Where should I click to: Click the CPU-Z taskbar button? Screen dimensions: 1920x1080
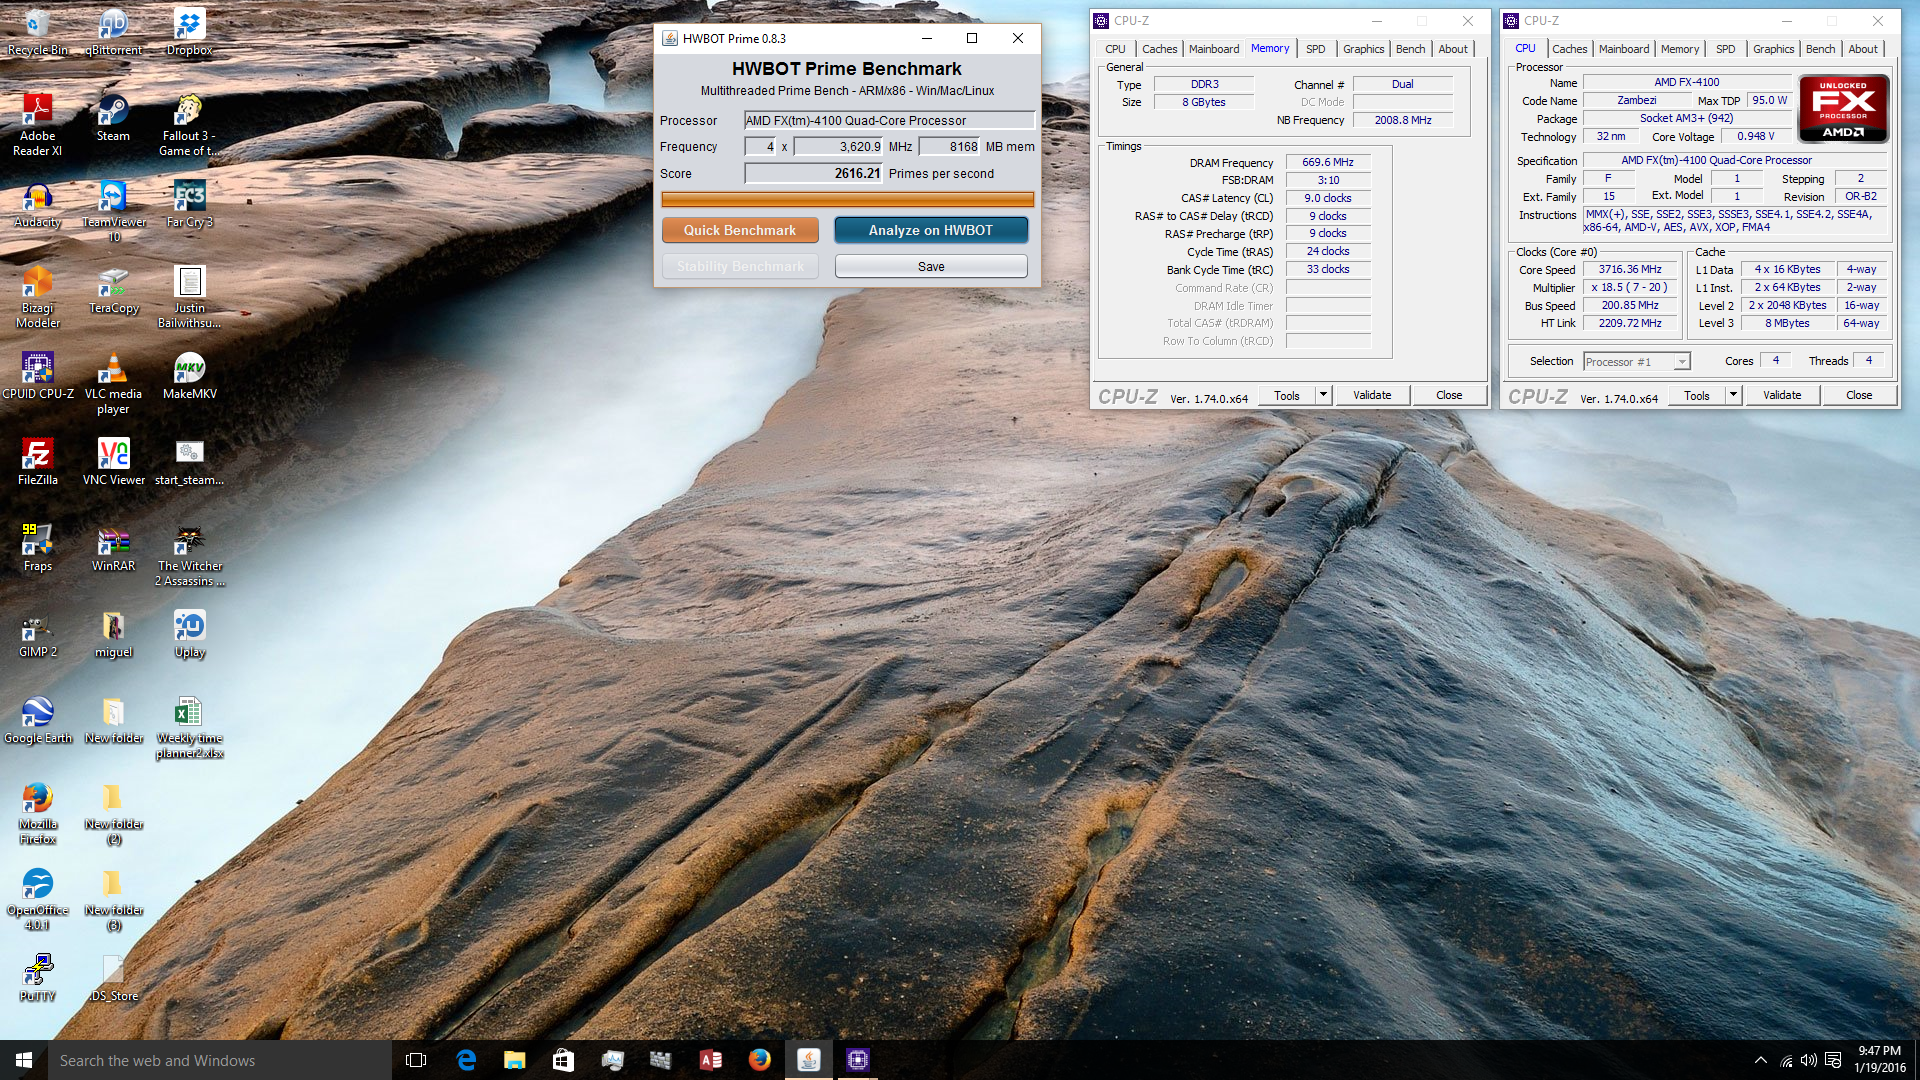857,1060
